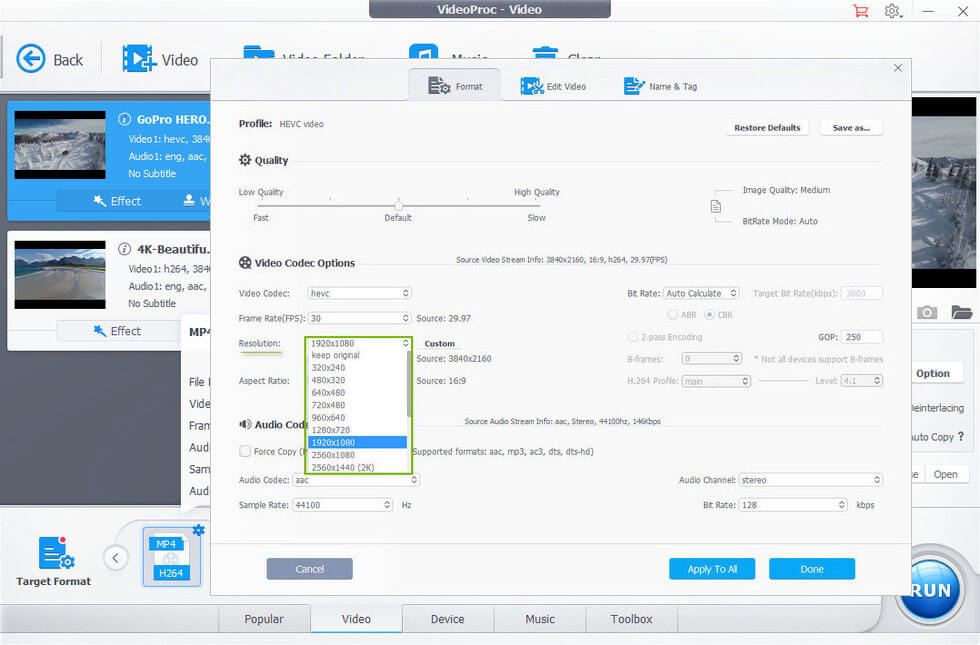Close the Format settings dialog
This screenshot has height=645, width=980.
click(898, 68)
